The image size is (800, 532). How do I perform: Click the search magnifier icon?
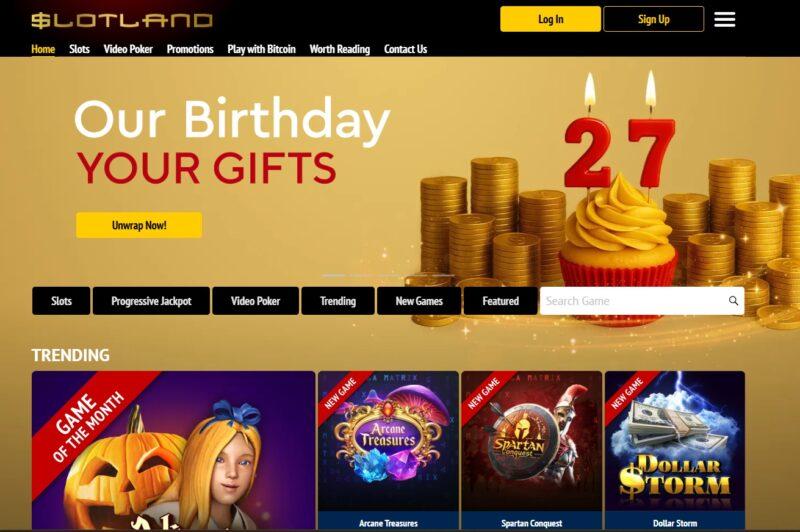click(x=733, y=301)
